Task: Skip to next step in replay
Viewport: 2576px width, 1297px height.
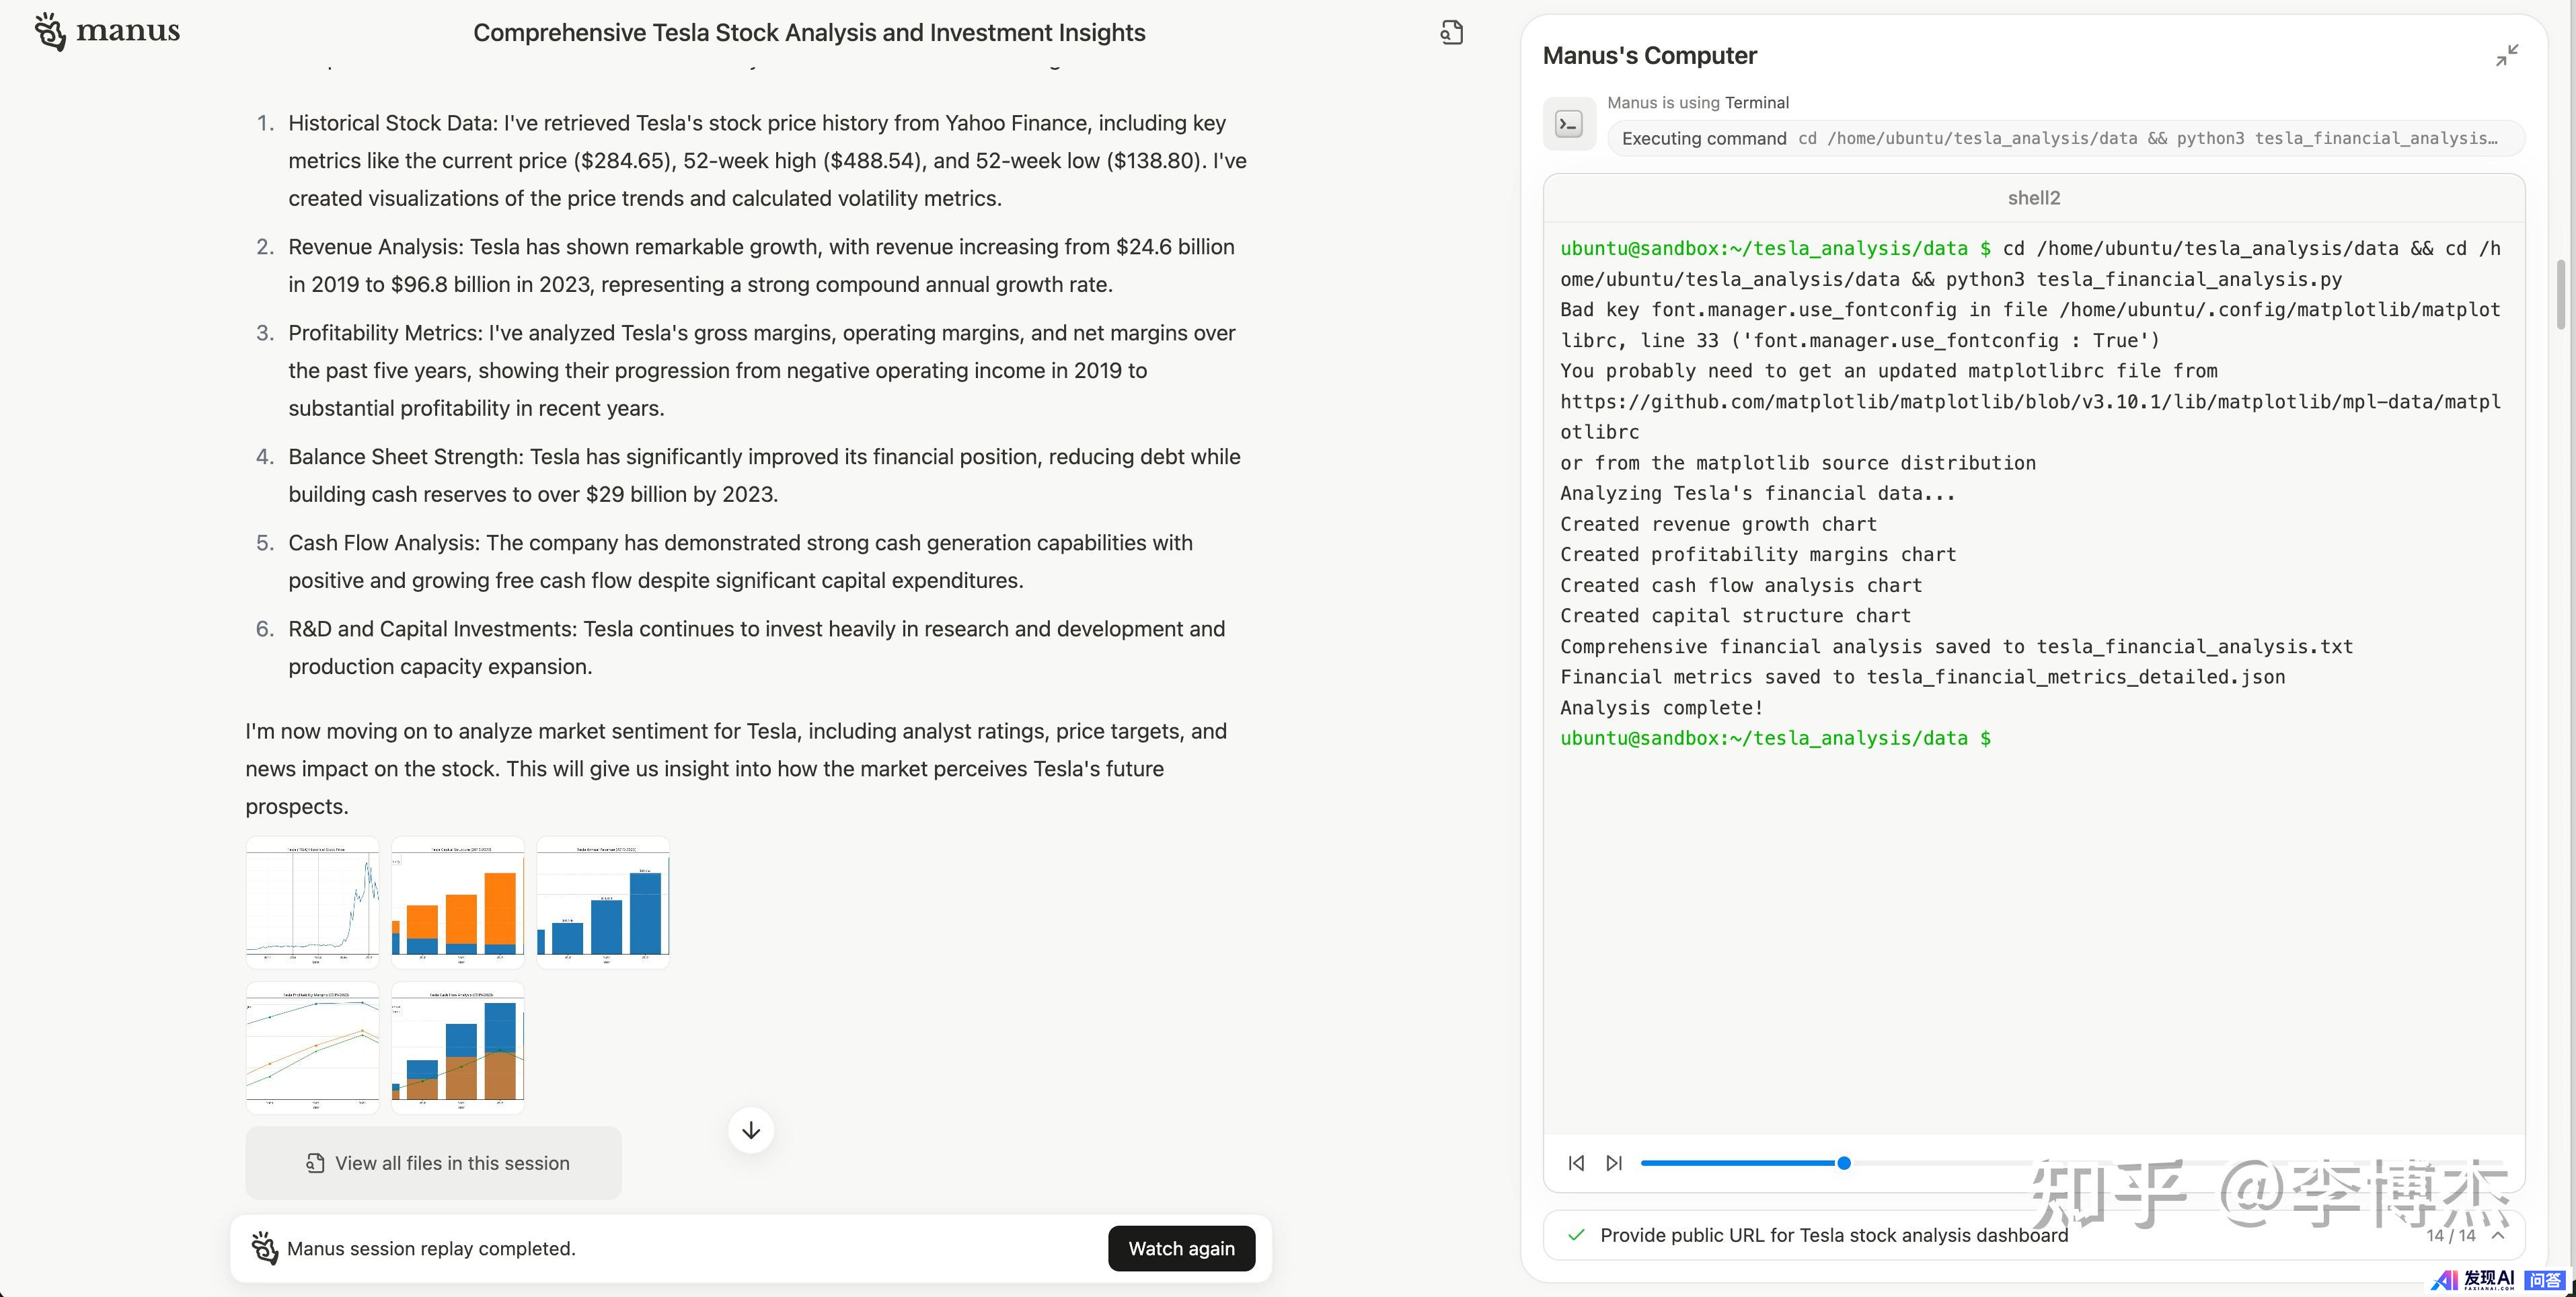Action: tap(1613, 1163)
